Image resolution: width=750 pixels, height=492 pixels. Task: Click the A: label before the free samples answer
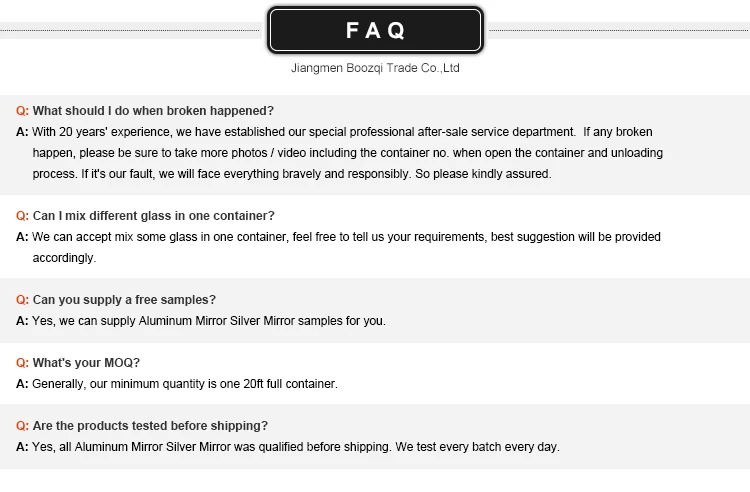(x=22, y=321)
